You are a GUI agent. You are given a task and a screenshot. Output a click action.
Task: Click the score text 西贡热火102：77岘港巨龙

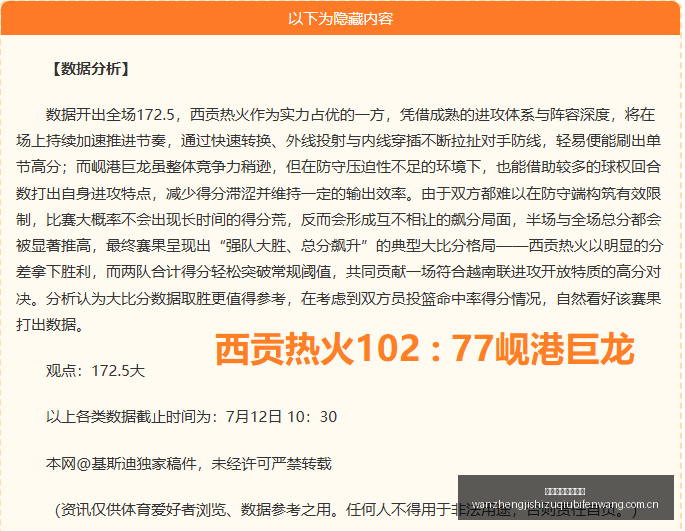pyautogui.click(x=424, y=349)
